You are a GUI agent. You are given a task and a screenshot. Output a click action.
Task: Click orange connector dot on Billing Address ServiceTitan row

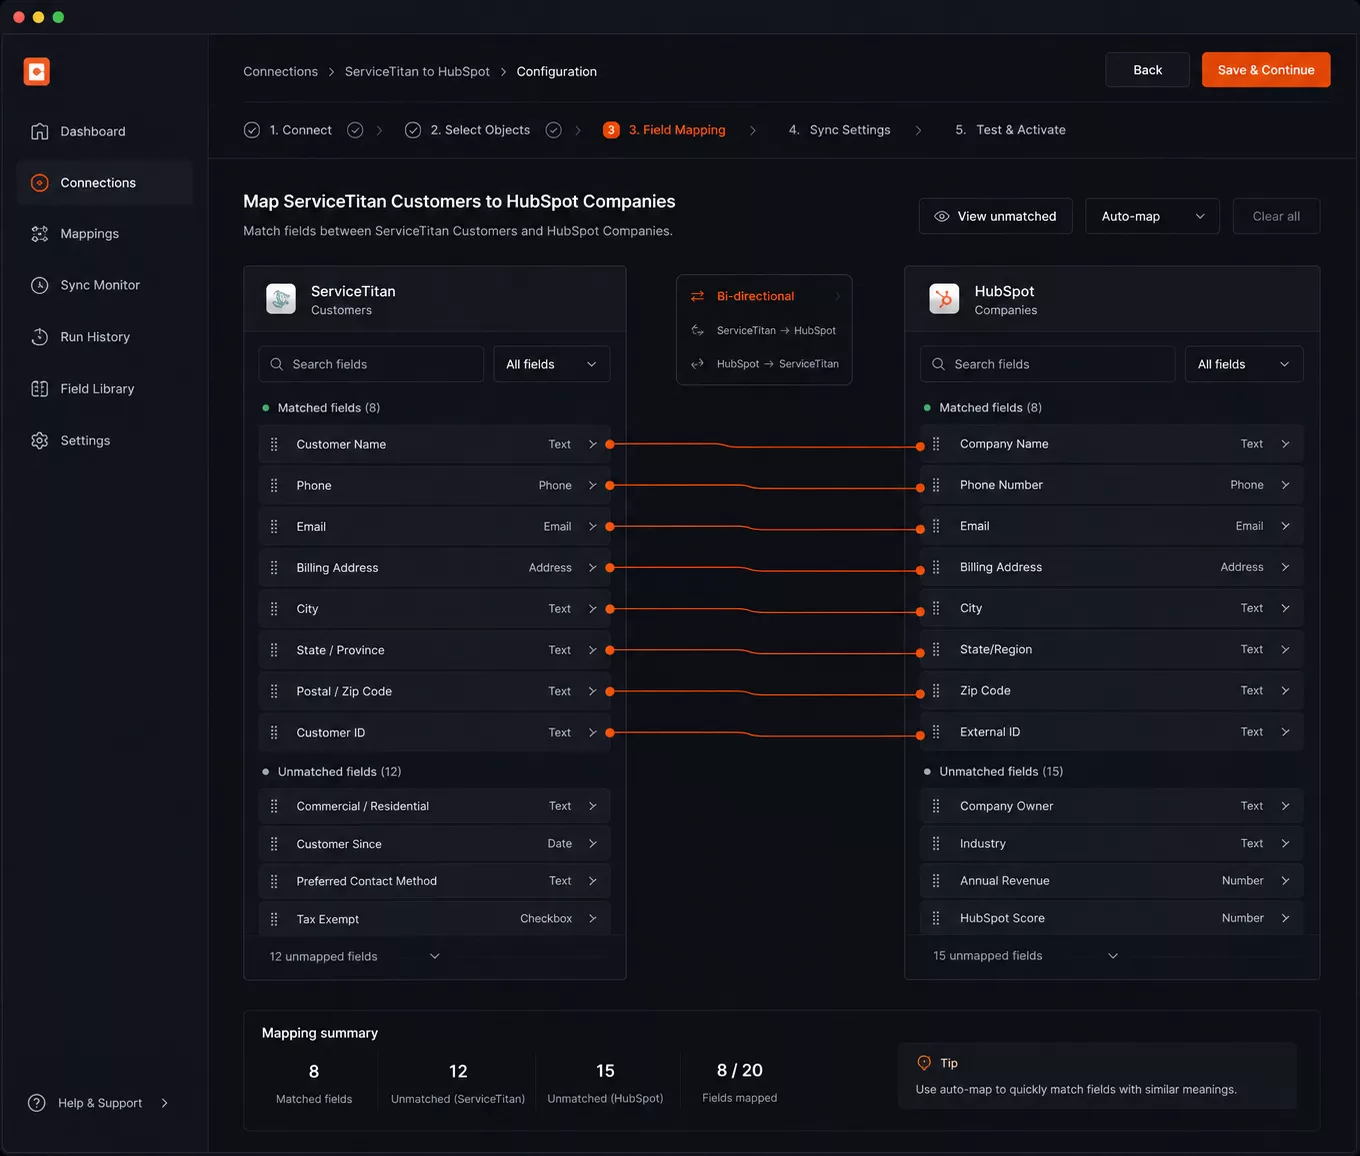pos(610,568)
